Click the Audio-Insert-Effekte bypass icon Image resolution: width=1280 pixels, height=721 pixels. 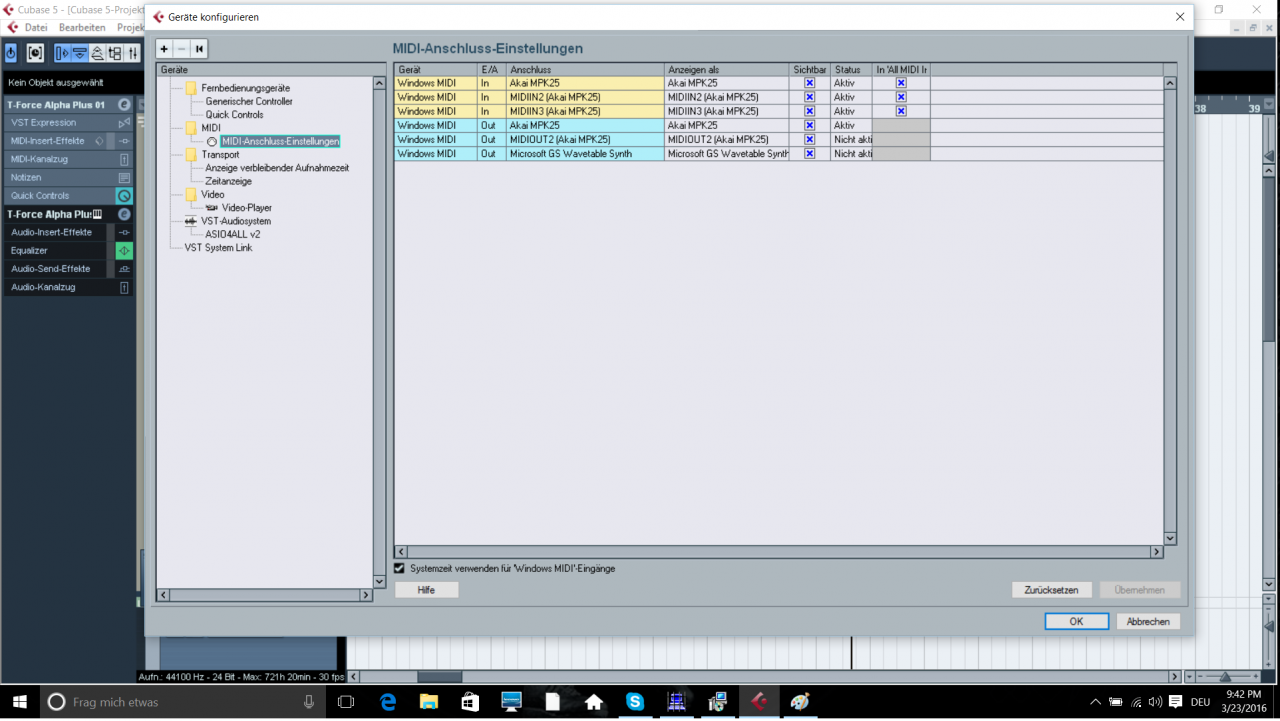(x=124, y=232)
